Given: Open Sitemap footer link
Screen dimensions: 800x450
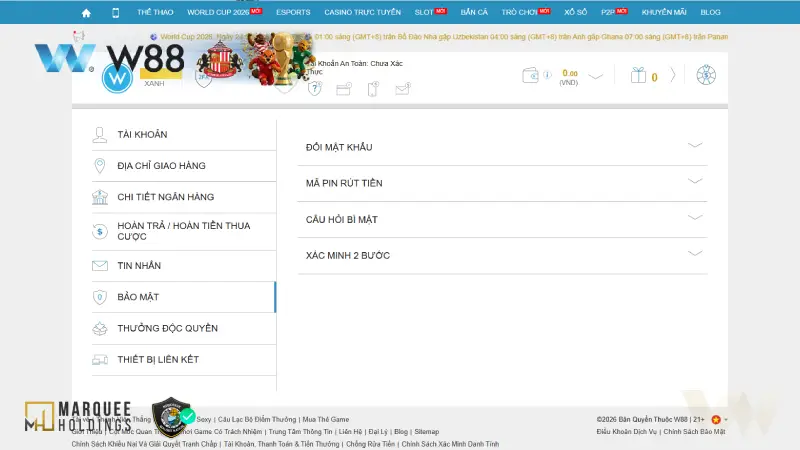Looking at the screenshot, I should [x=427, y=432].
